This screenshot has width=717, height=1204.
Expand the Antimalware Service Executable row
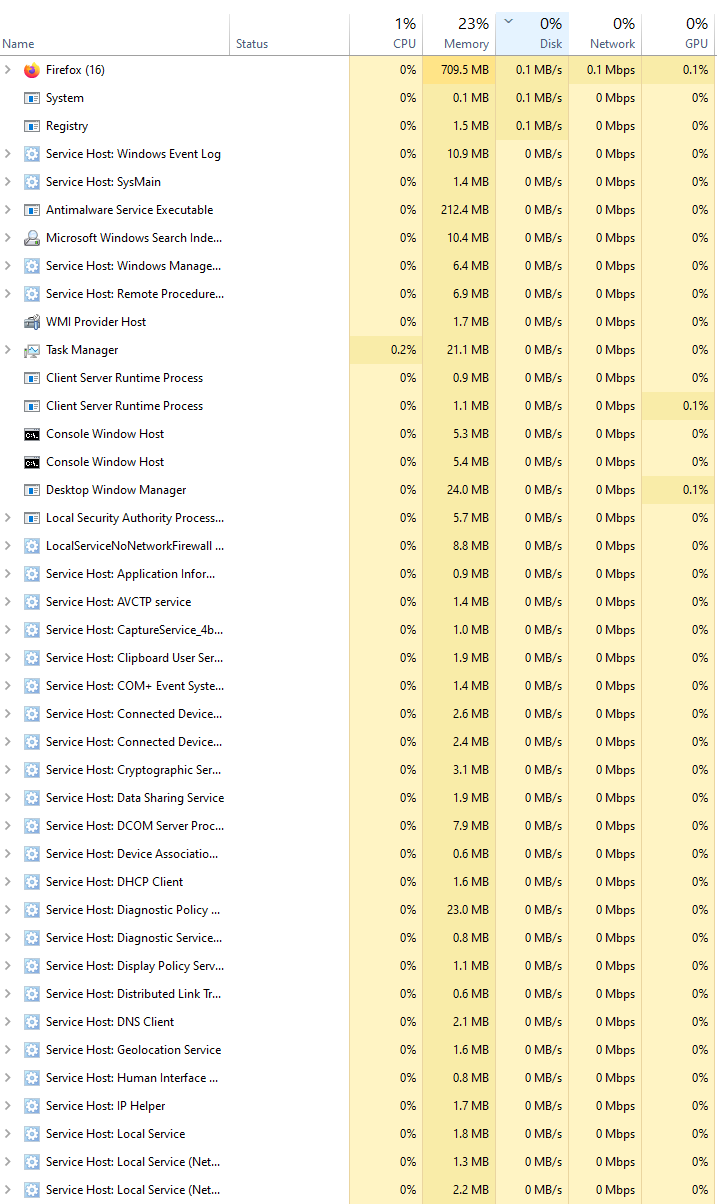click(x=8, y=210)
